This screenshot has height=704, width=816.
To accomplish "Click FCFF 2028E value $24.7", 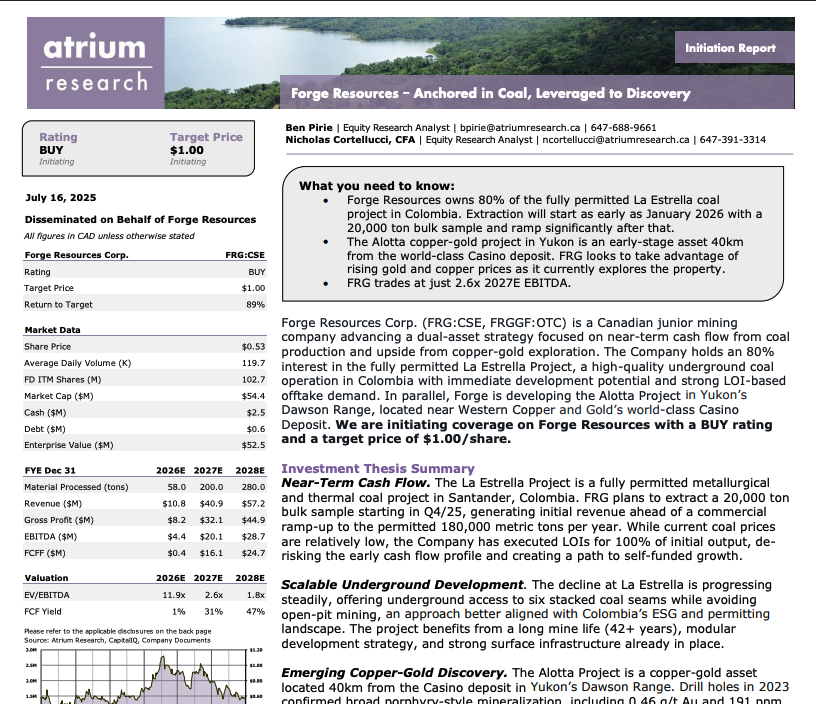I will pos(253,553).
